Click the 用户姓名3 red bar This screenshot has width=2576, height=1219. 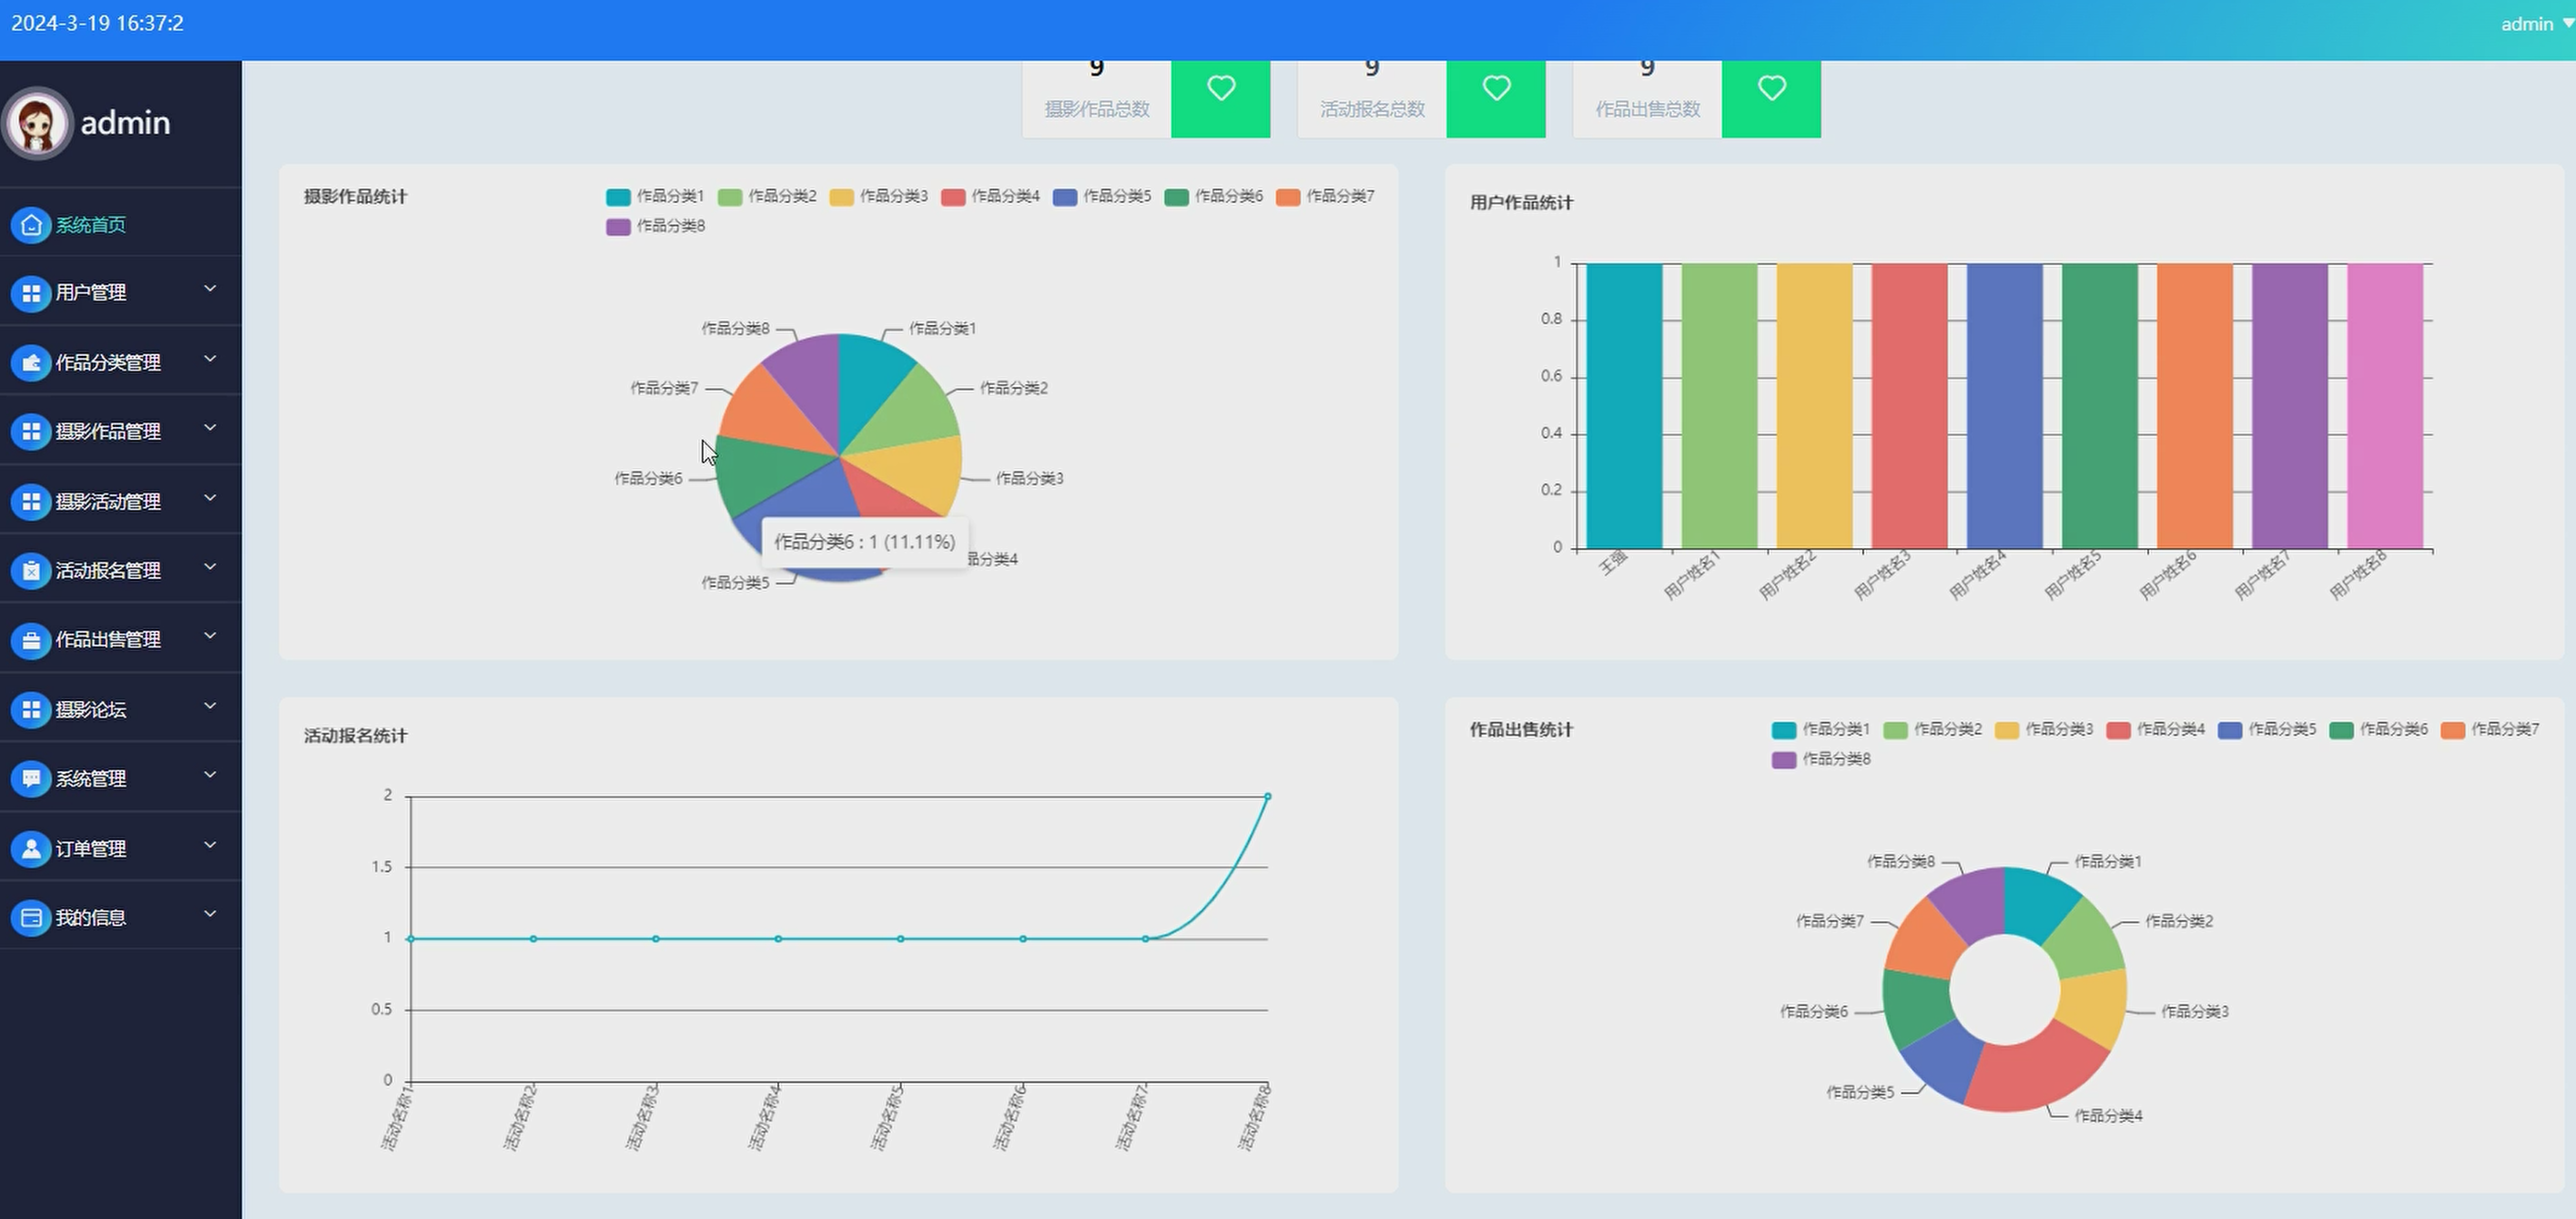coord(1909,405)
